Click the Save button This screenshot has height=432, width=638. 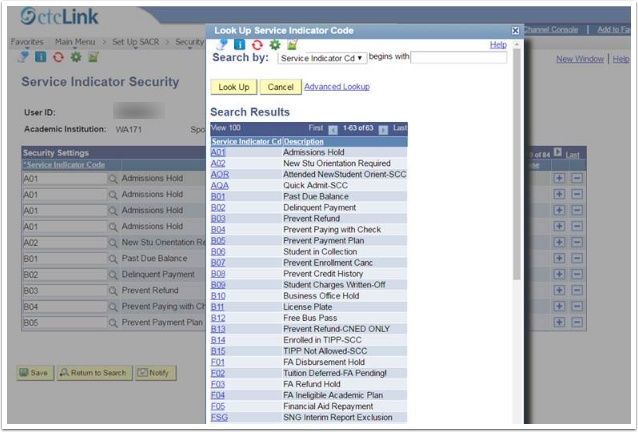pos(35,373)
